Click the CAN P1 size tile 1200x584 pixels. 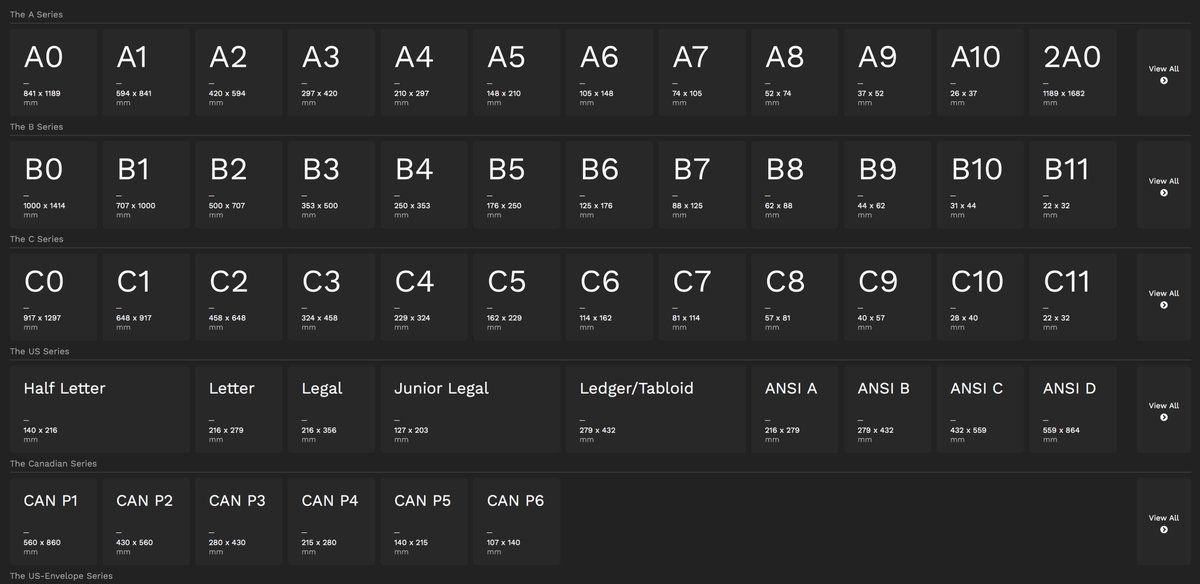coord(53,521)
